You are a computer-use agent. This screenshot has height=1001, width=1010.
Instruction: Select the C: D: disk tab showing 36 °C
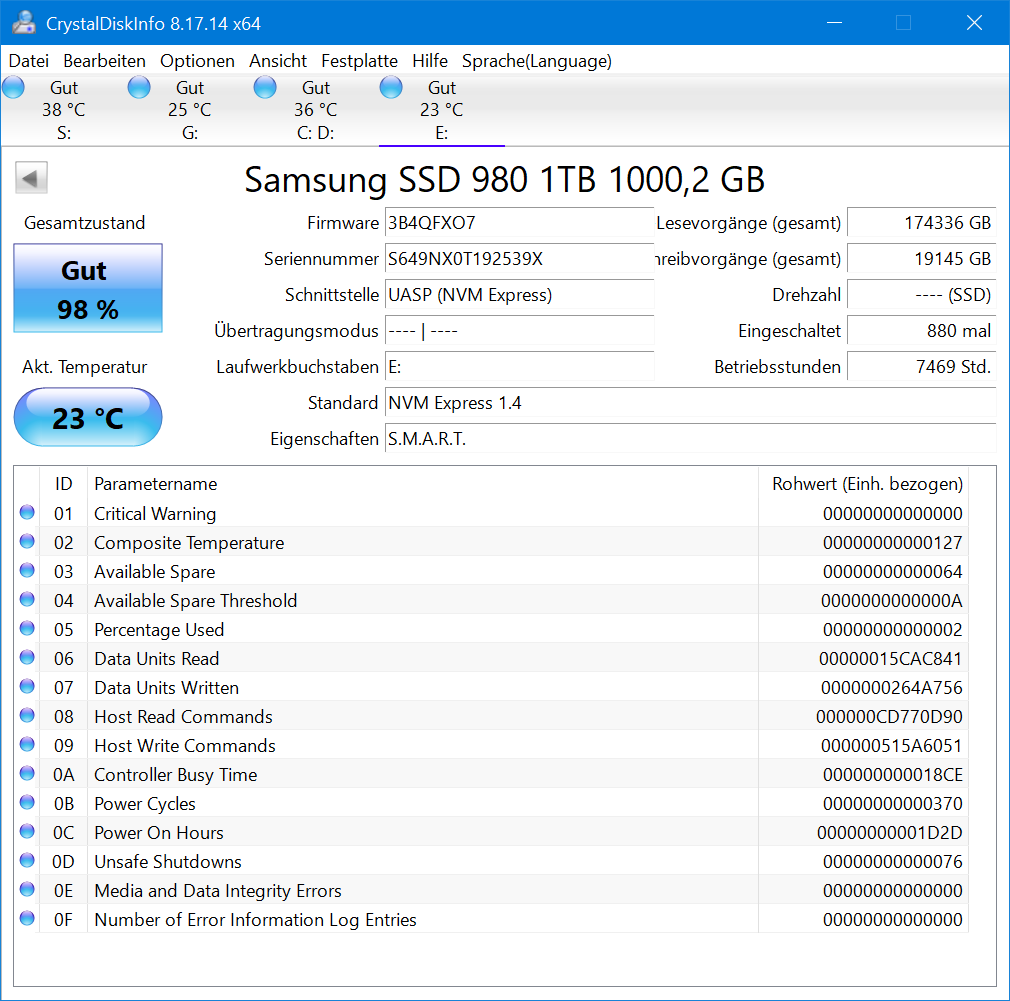315,110
